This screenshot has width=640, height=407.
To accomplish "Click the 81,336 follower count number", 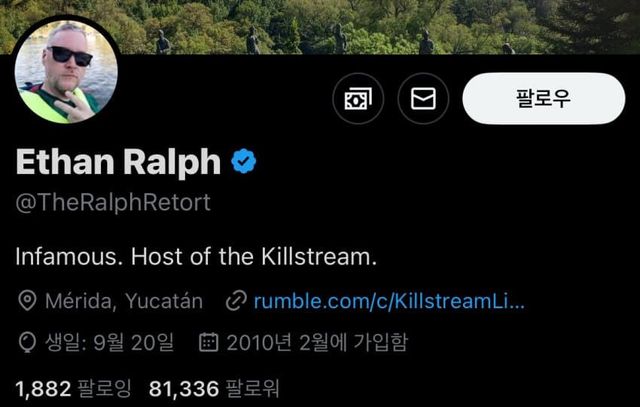I will [x=184, y=388].
